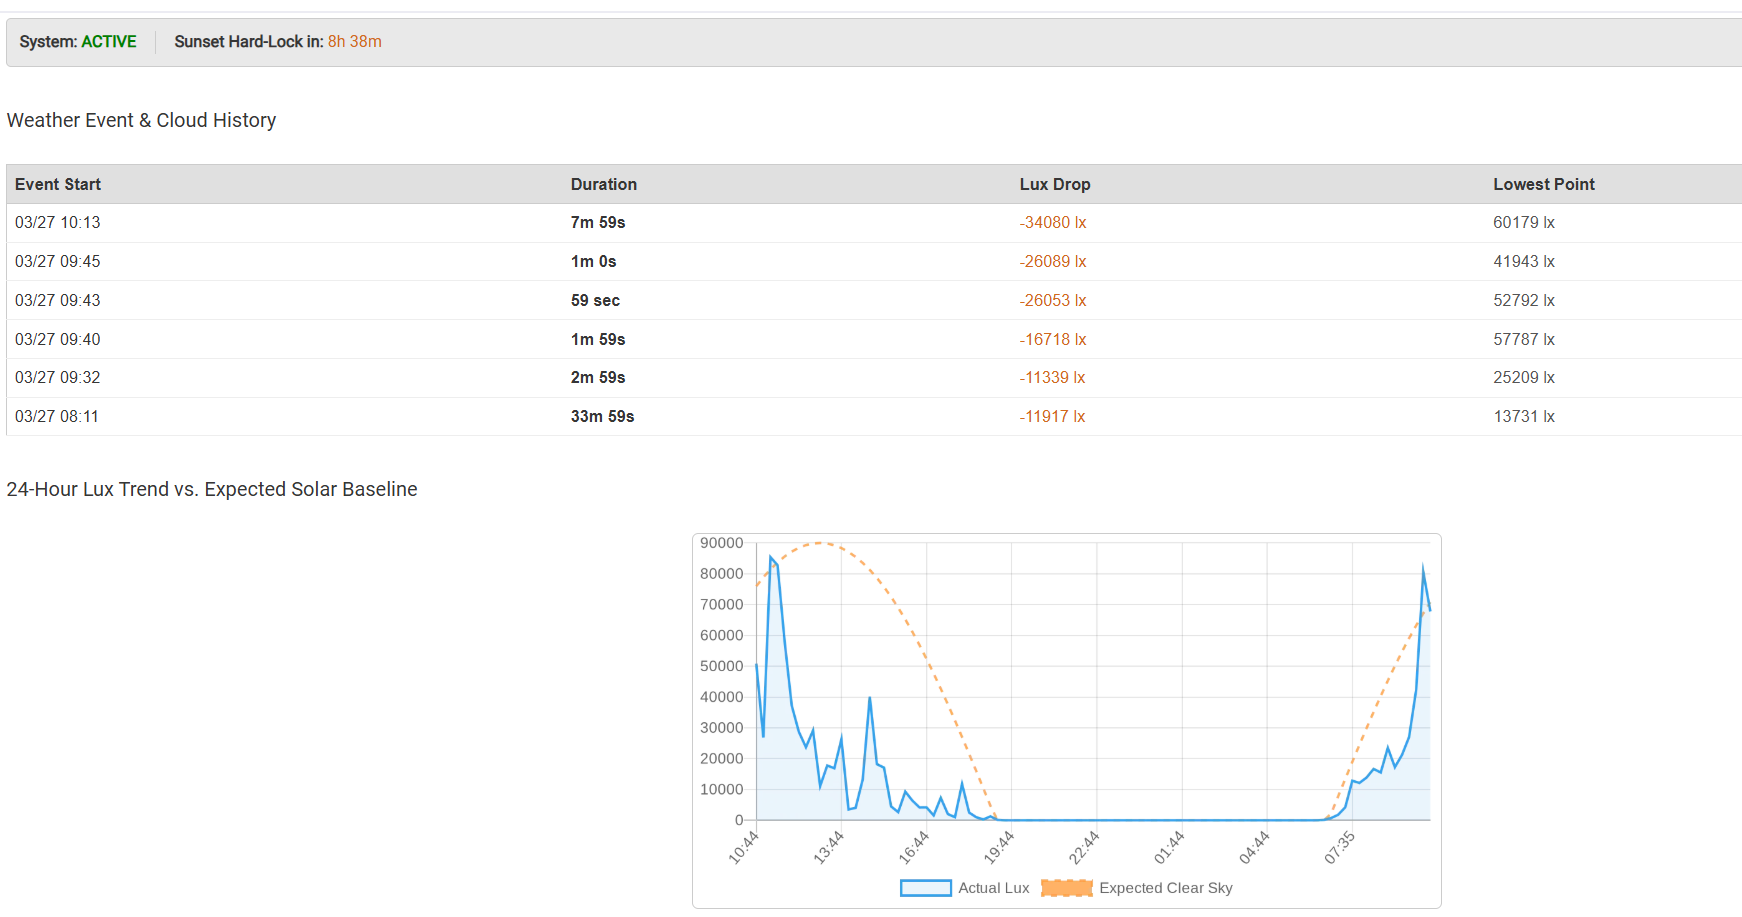Click the Lowest Point column header
The image size is (1742, 917).
click(x=1543, y=184)
